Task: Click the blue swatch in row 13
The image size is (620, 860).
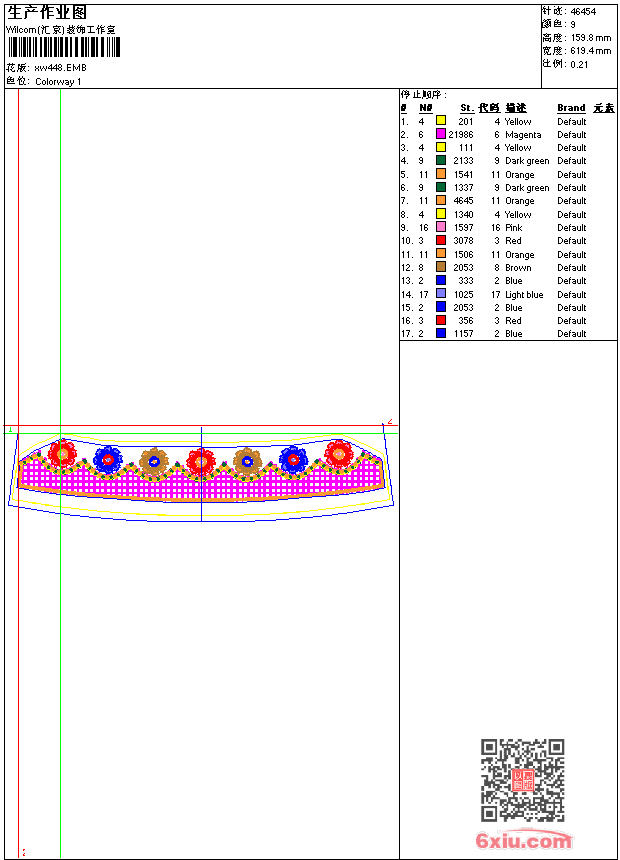Action: 441,280
